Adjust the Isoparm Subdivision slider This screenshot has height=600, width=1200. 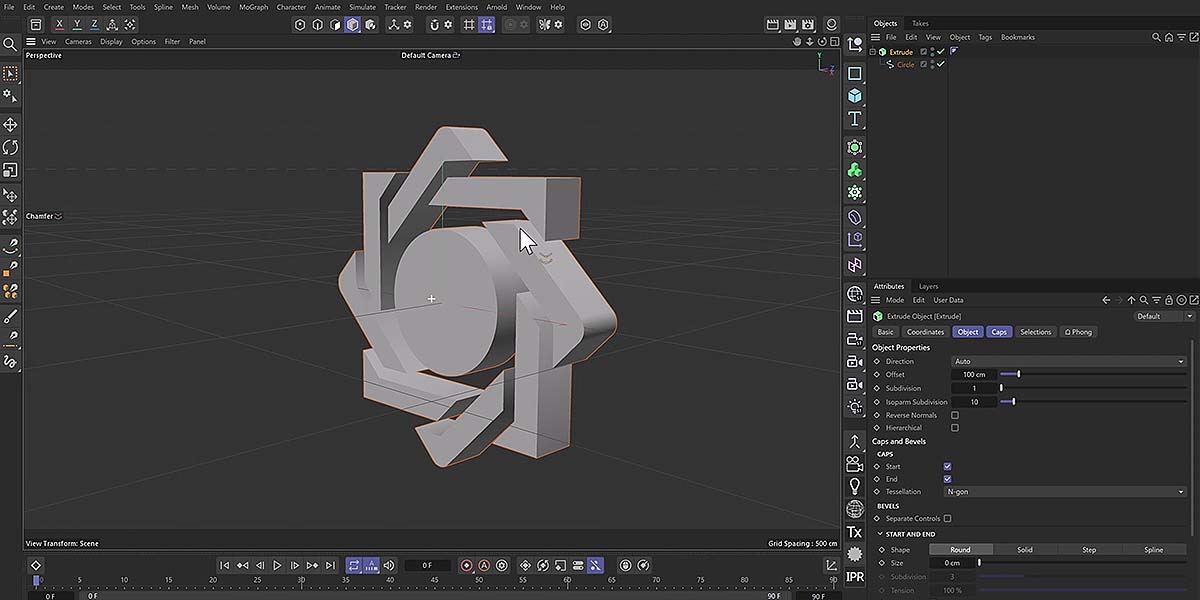coord(1093,402)
